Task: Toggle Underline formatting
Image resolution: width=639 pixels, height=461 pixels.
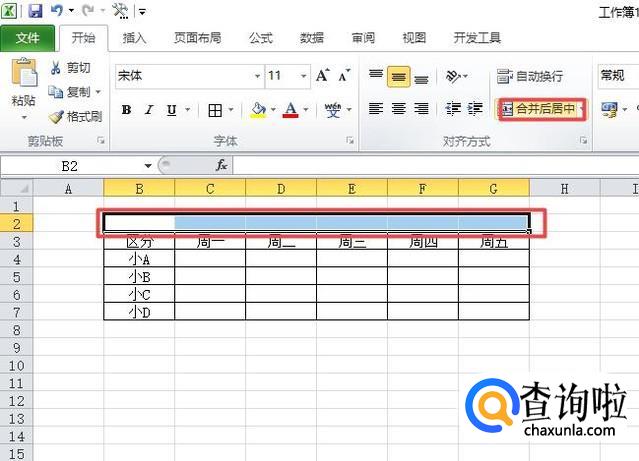Action: pyautogui.click(x=172, y=110)
